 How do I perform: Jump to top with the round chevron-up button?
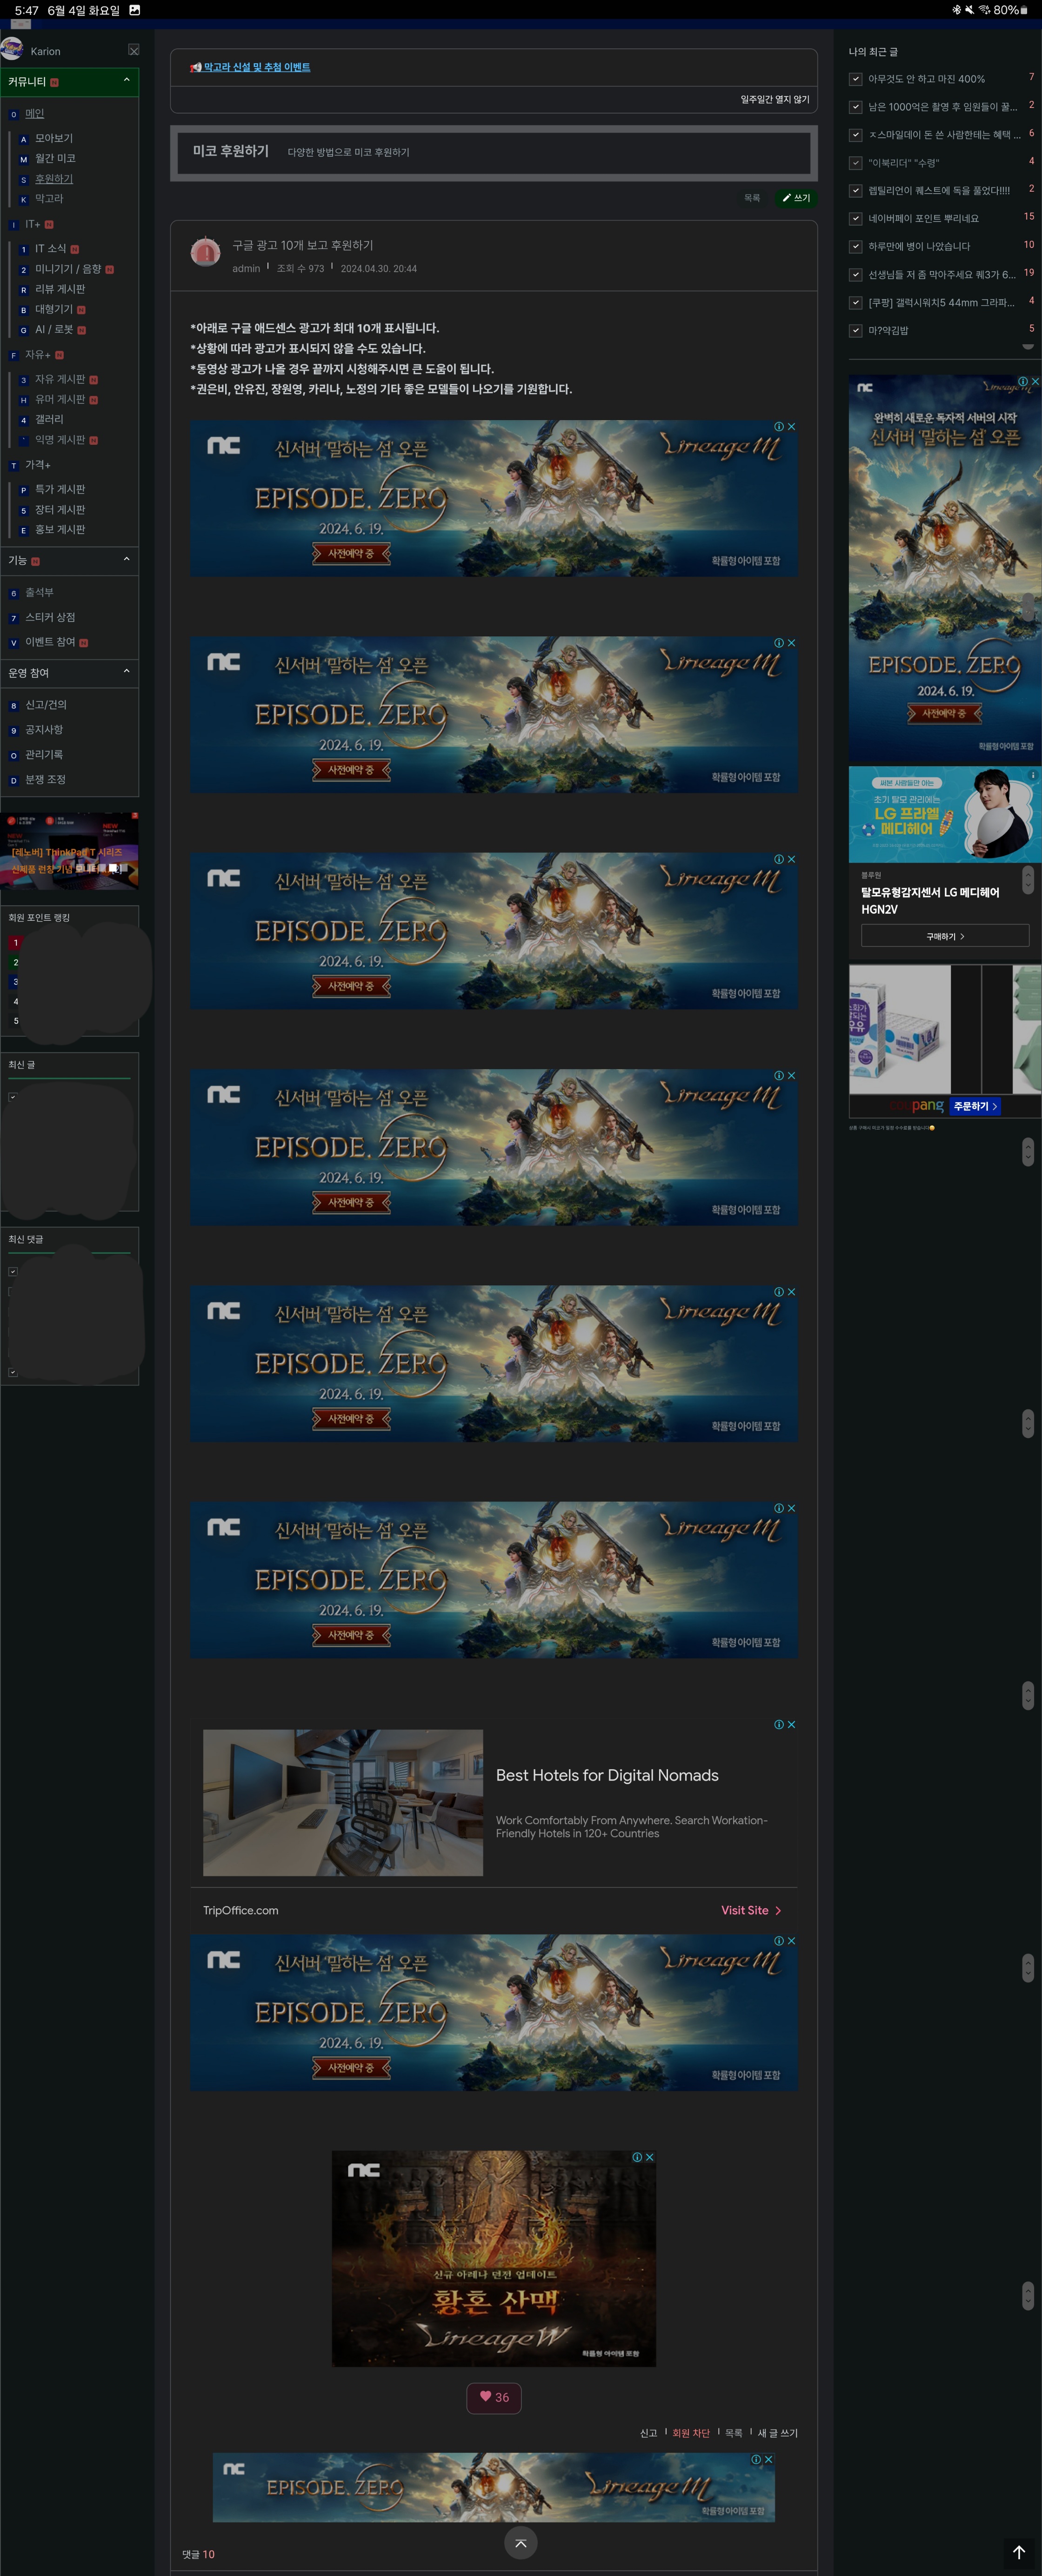520,2543
